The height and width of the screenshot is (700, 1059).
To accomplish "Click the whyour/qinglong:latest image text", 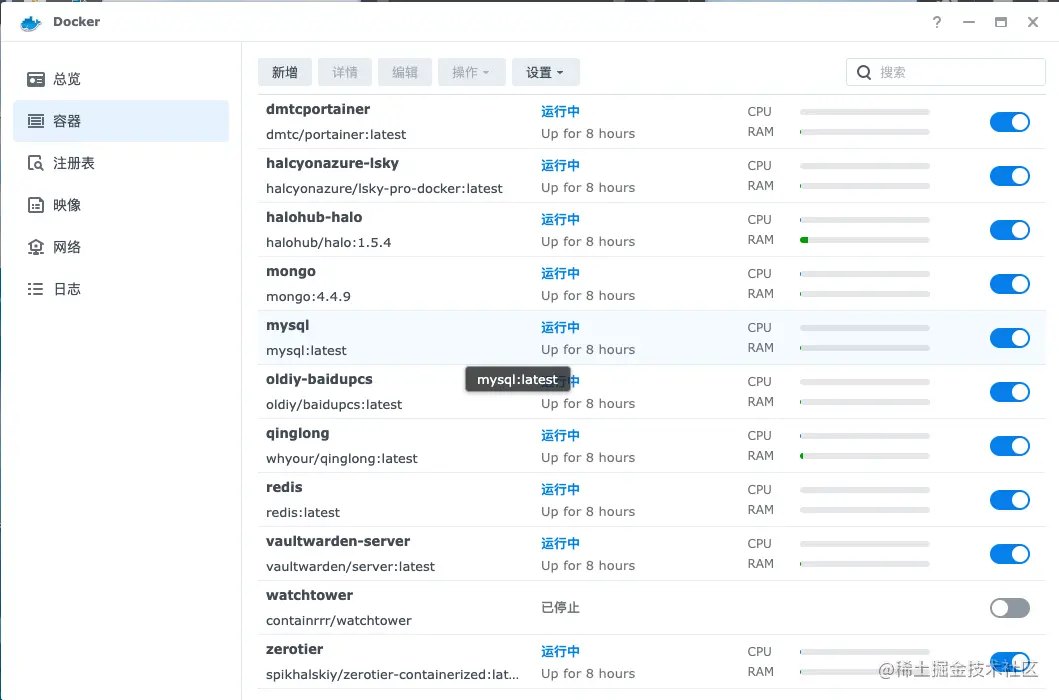I will (x=342, y=459).
